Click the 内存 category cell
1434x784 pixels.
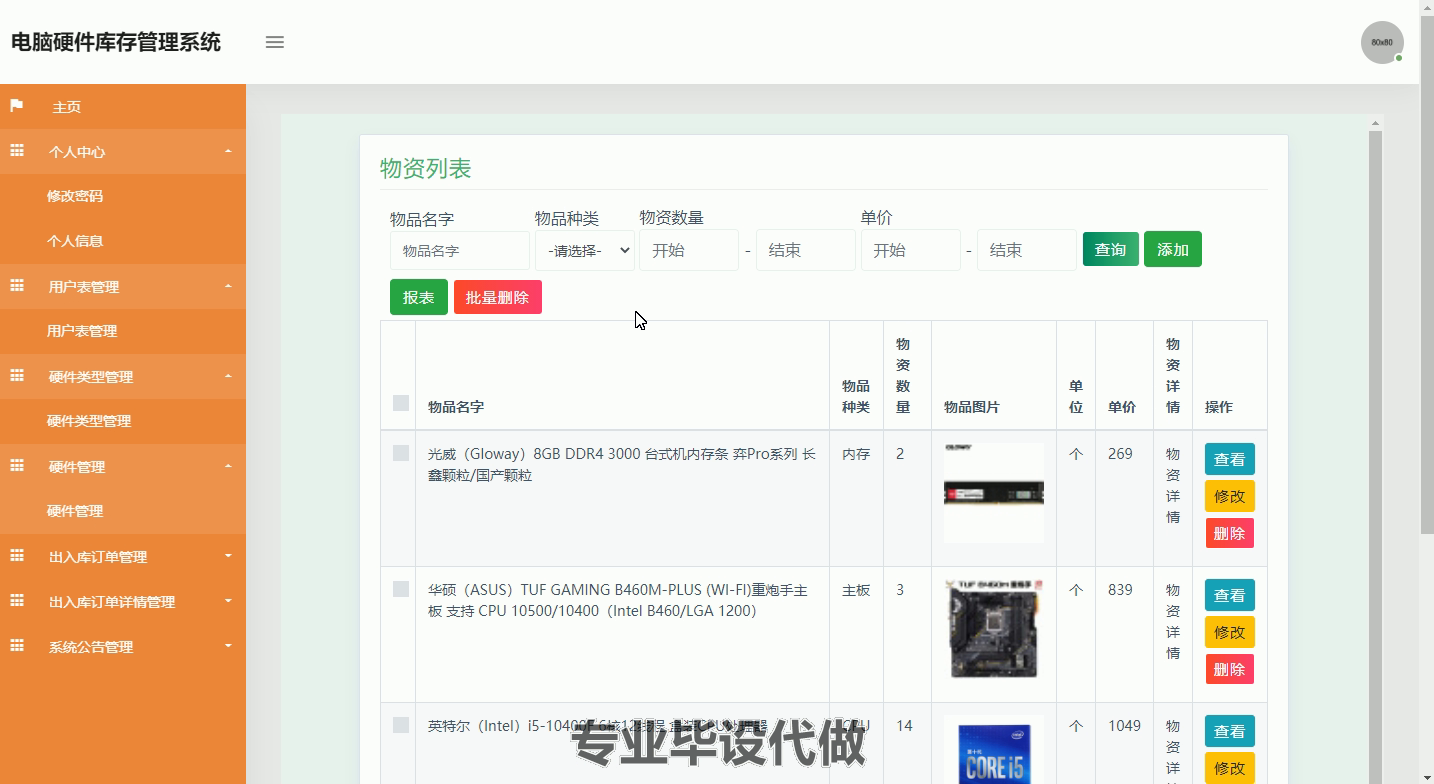856,454
